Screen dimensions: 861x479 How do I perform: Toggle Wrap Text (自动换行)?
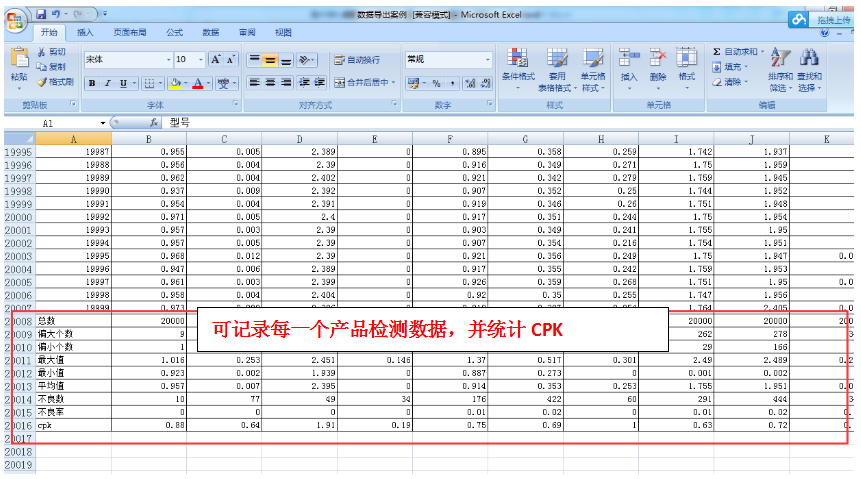point(356,60)
